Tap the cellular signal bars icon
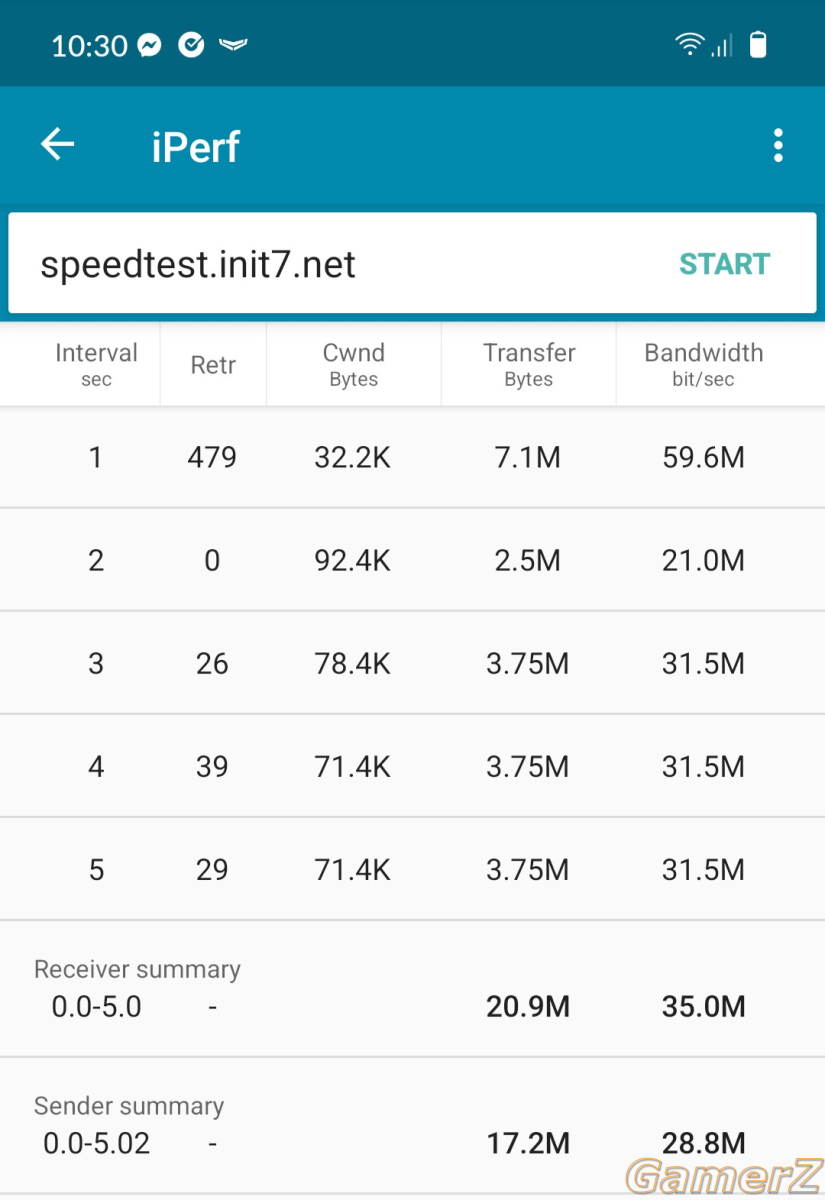 [x=722, y=46]
